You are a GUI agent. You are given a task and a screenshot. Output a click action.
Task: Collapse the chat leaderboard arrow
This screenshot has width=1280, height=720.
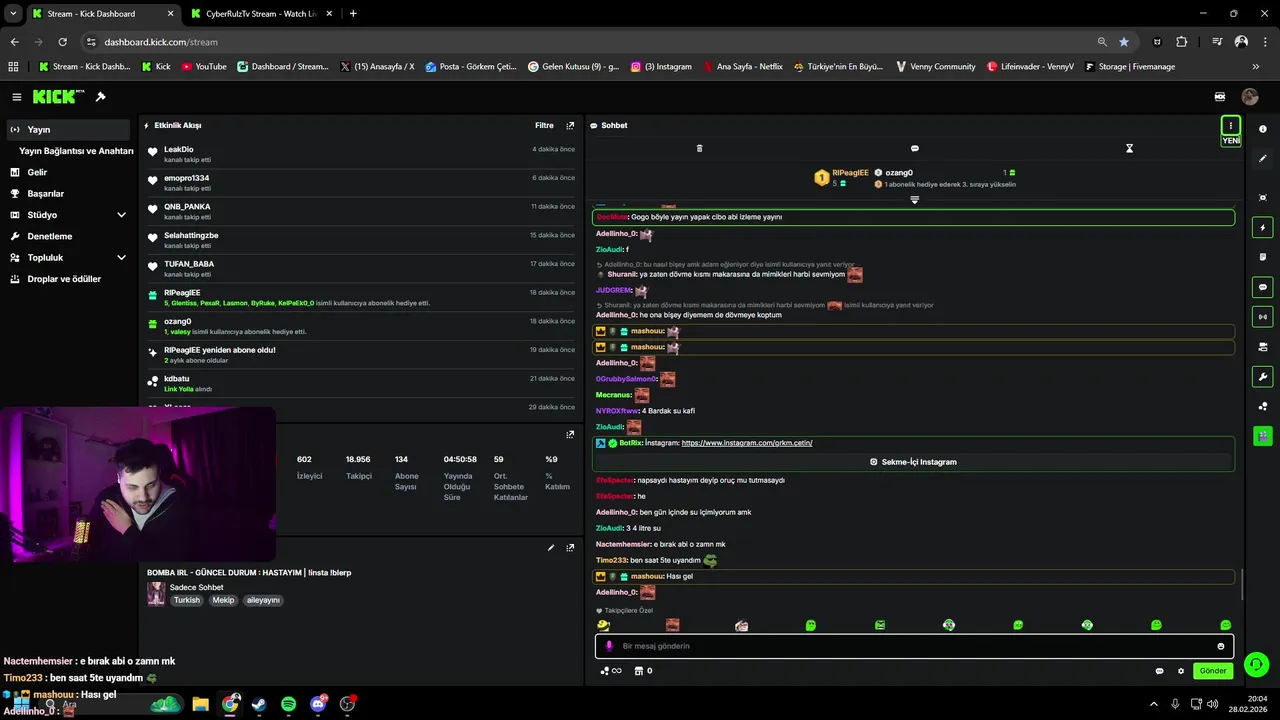(x=914, y=200)
